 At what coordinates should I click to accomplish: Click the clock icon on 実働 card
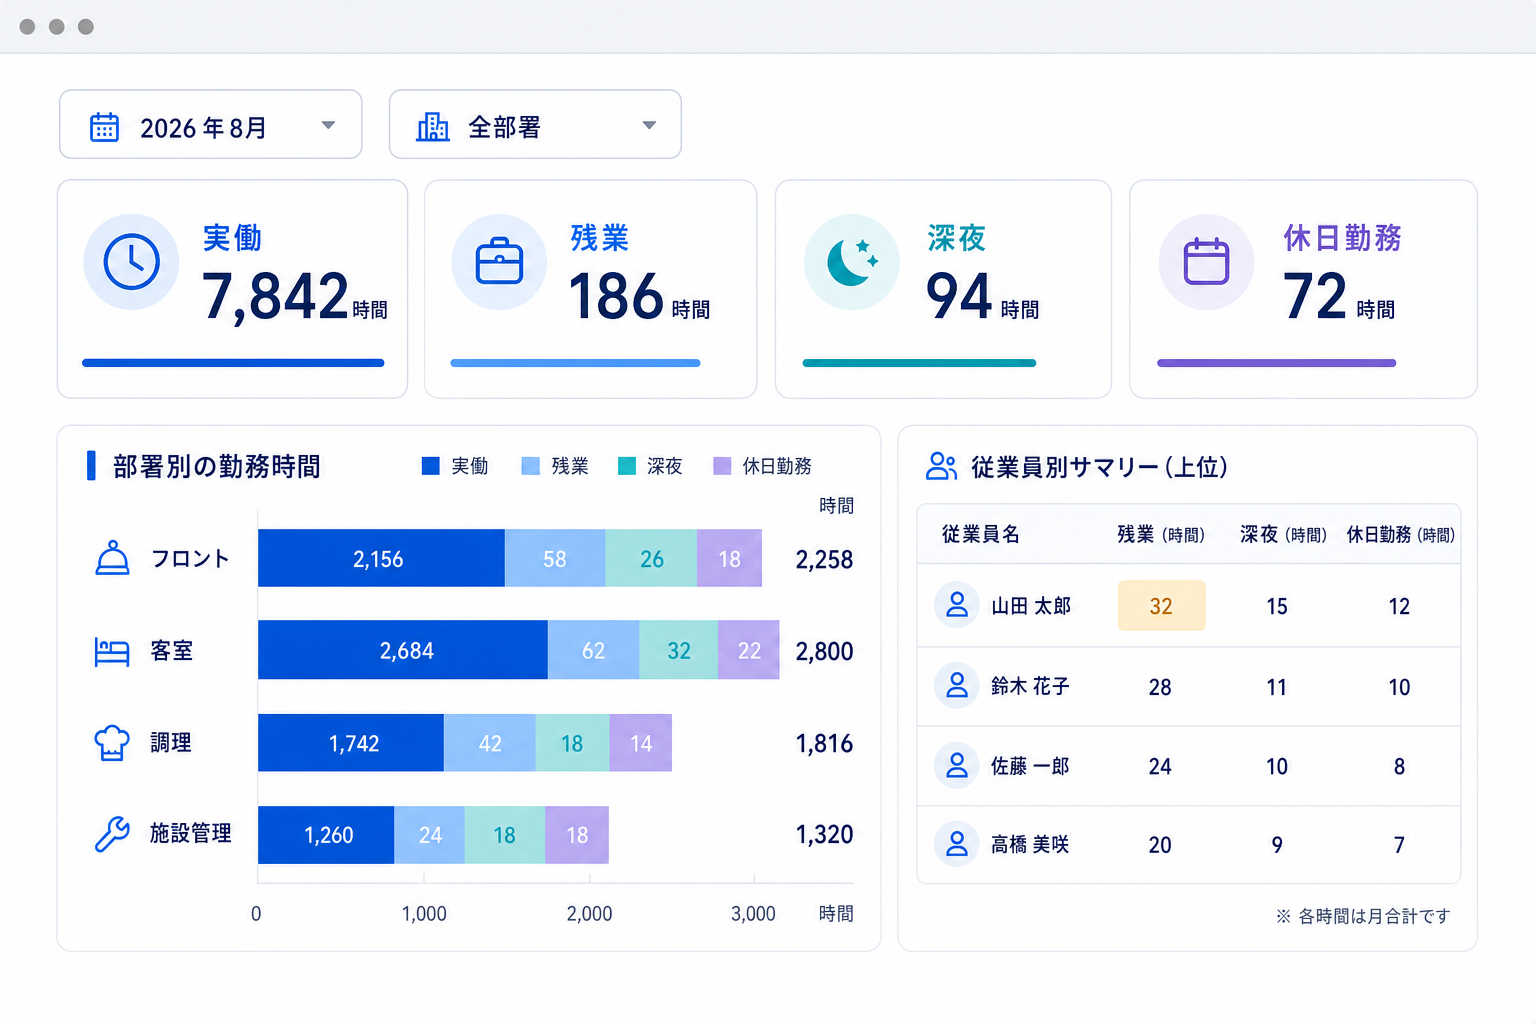[131, 262]
